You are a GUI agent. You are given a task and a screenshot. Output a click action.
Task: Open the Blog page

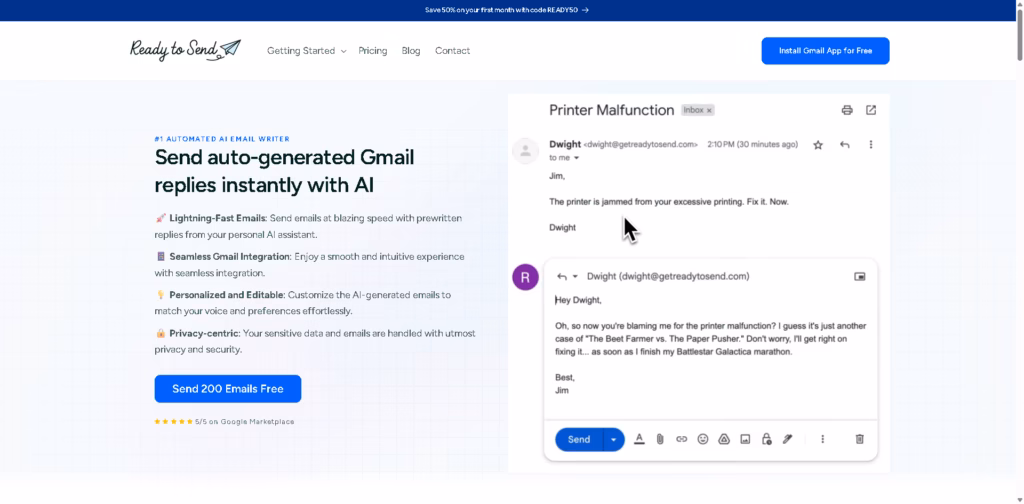tap(411, 51)
